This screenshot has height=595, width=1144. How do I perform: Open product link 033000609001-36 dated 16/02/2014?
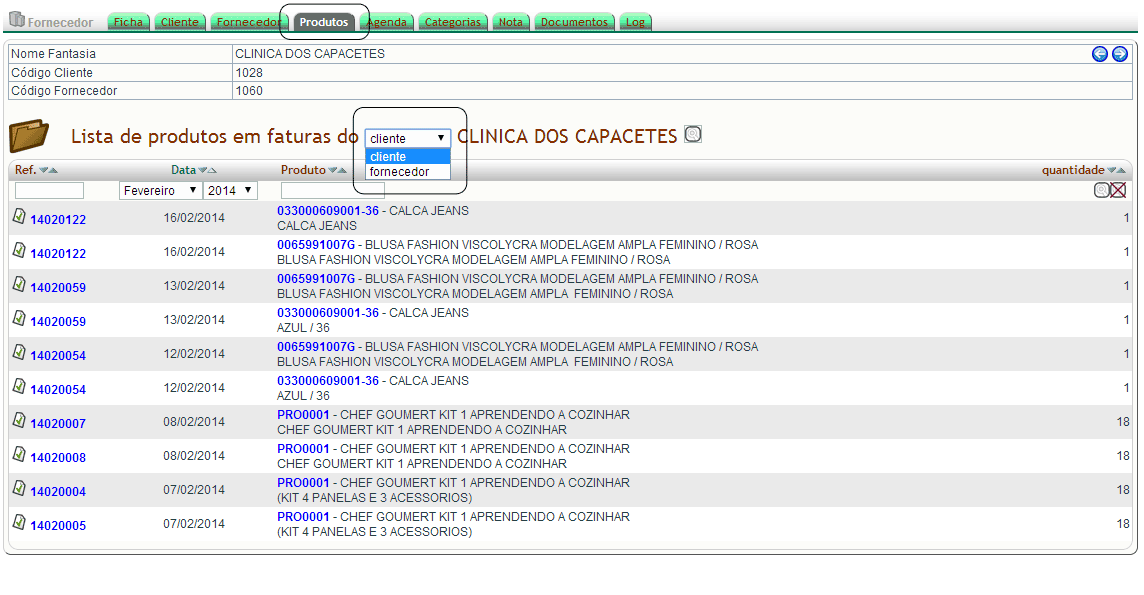(328, 211)
